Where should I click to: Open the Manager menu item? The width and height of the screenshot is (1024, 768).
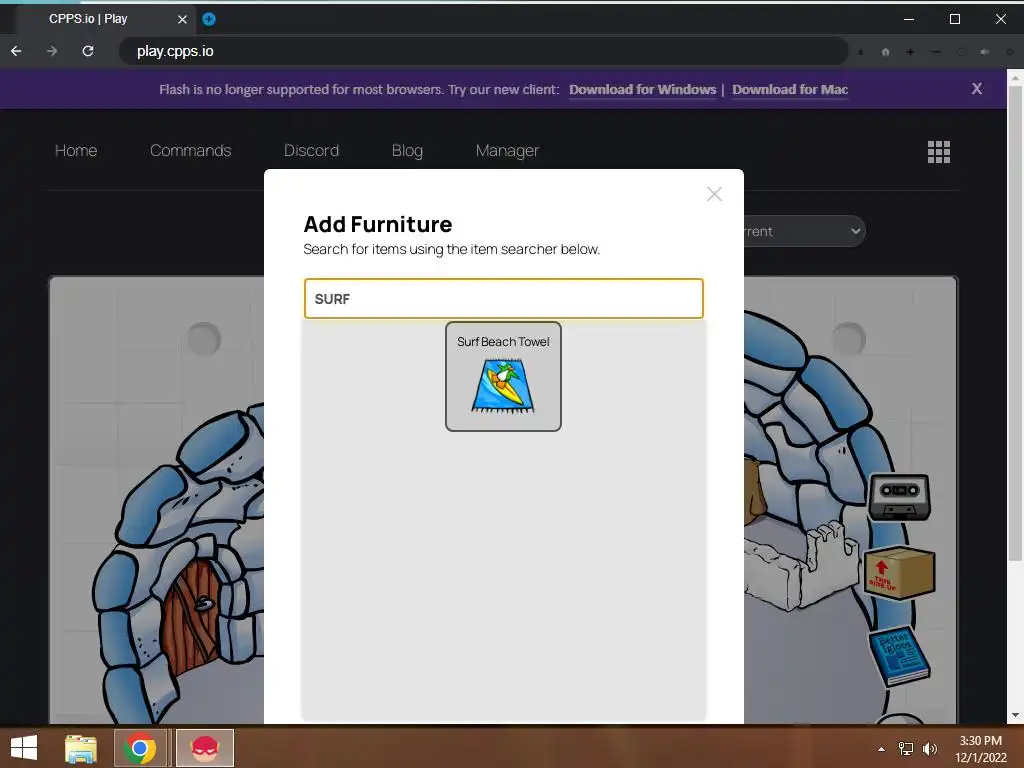coord(507,150)
